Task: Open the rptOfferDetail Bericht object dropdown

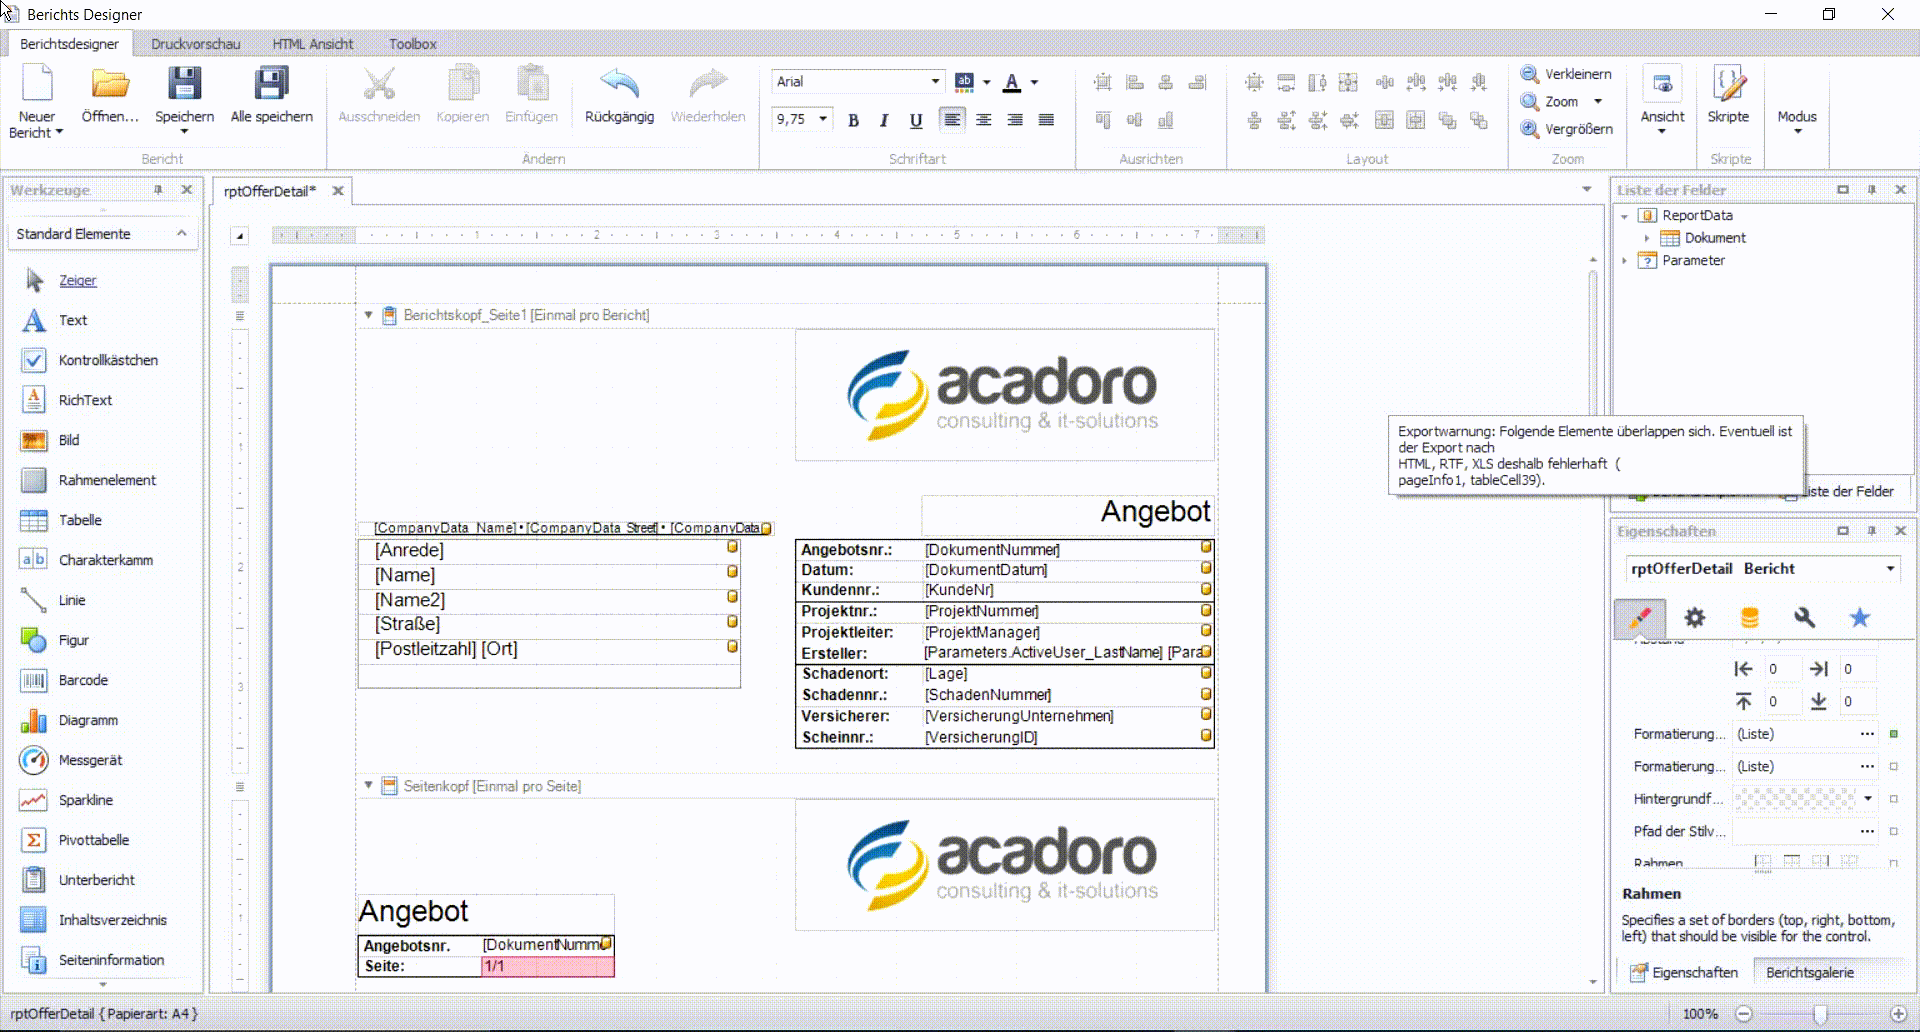Action: point(1890,569)
